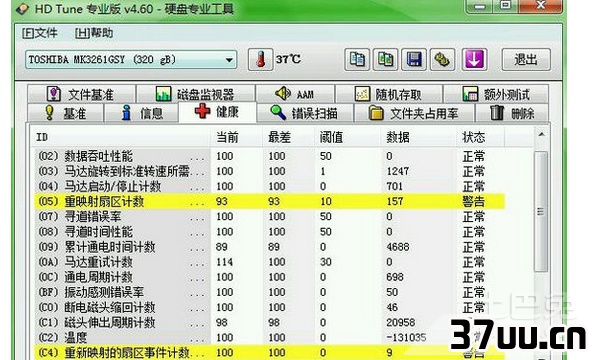Open options via tools icon
The width and height of the screenshot is (599, 360).
pos(442,60)
